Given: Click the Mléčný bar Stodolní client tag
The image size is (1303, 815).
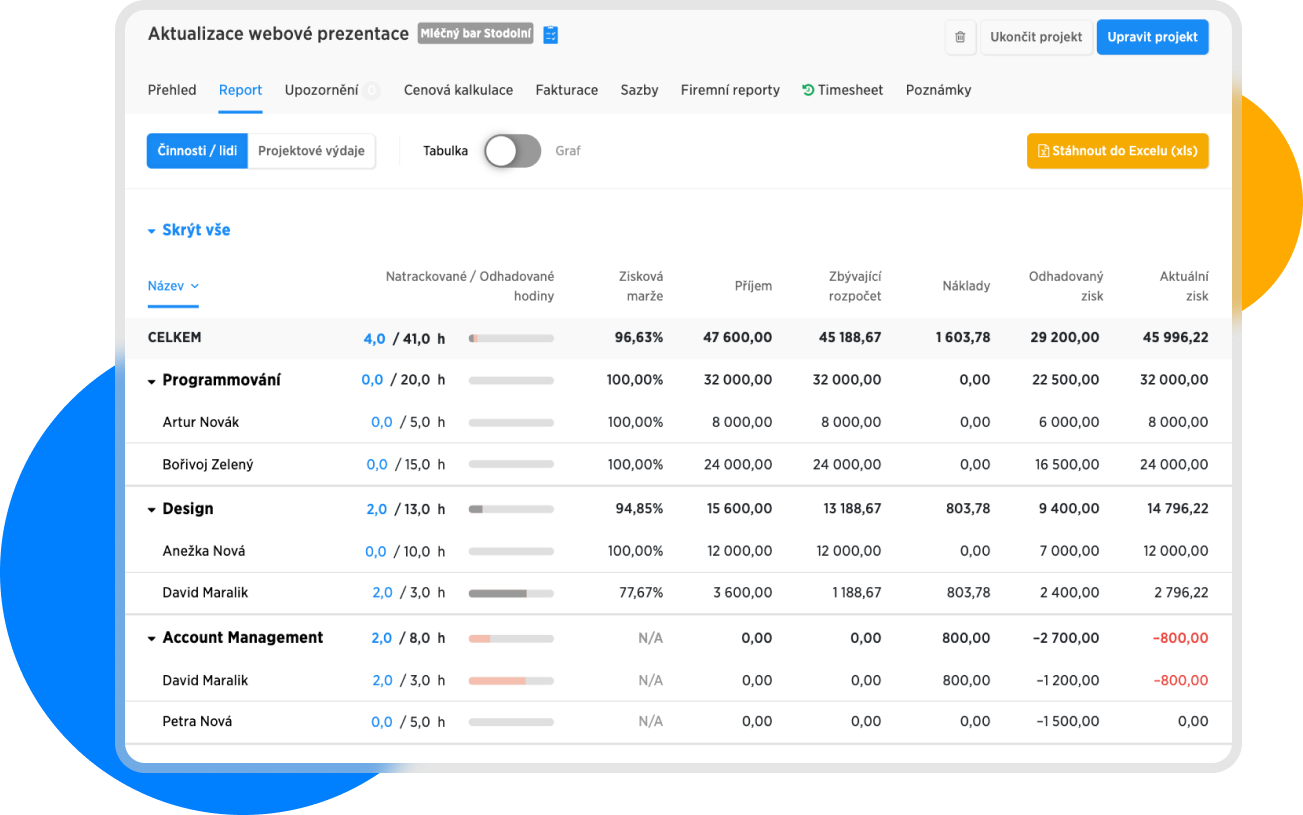Looking at the screenshot, I should [475, 34].
